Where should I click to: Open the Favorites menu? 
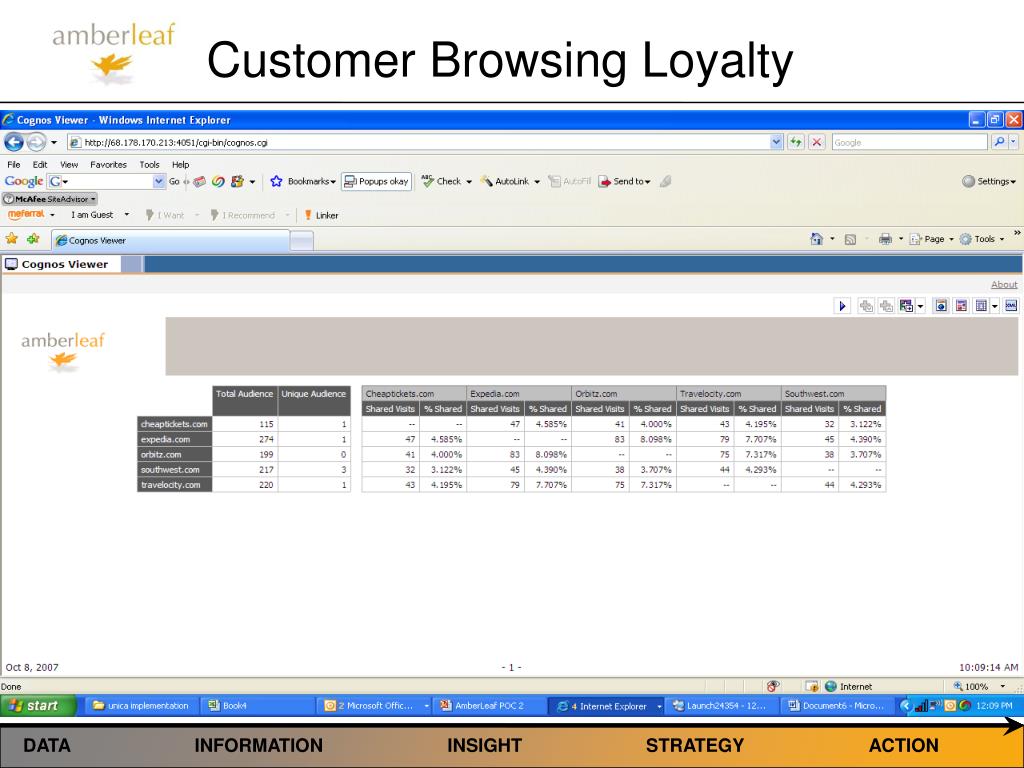(108, 165)
